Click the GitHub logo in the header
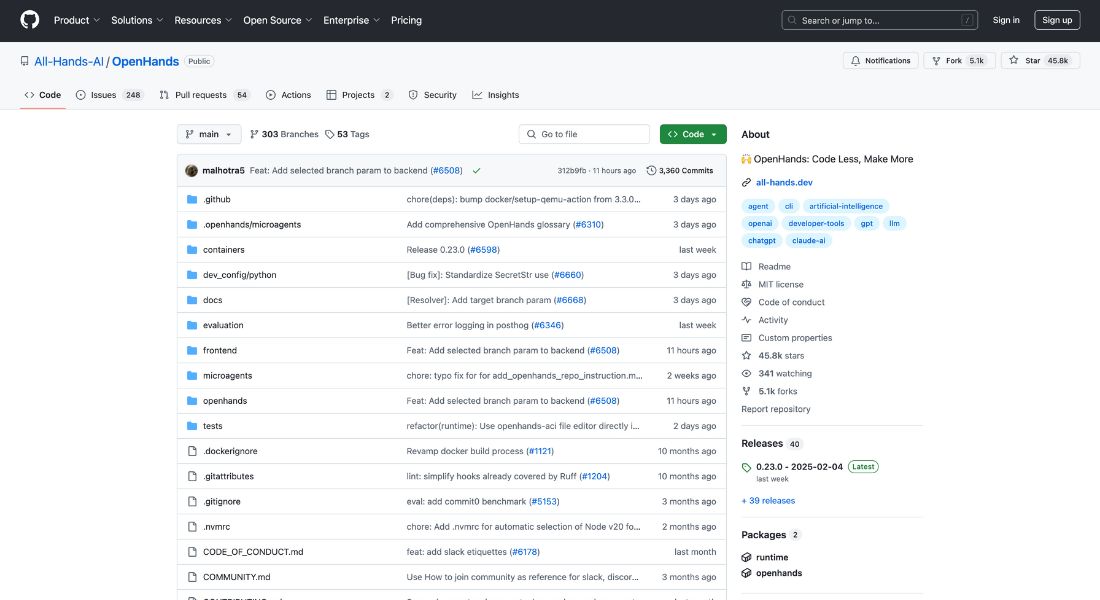 coord(28,20)
